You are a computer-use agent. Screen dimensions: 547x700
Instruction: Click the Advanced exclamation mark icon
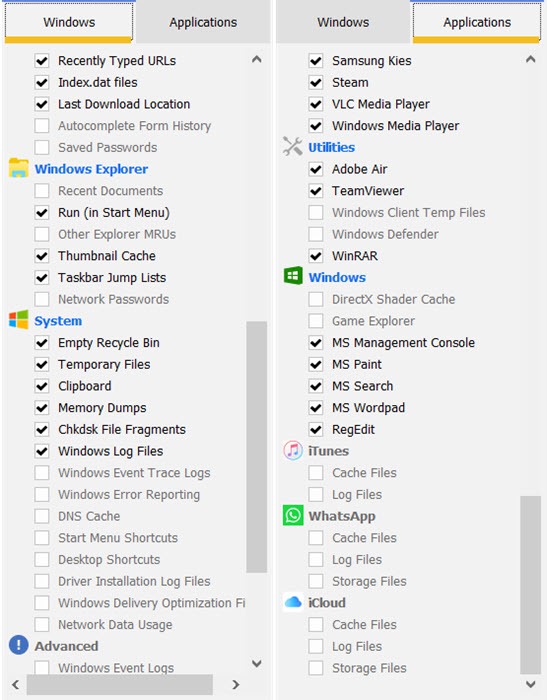pyautogui.click(x=18, y=646)
